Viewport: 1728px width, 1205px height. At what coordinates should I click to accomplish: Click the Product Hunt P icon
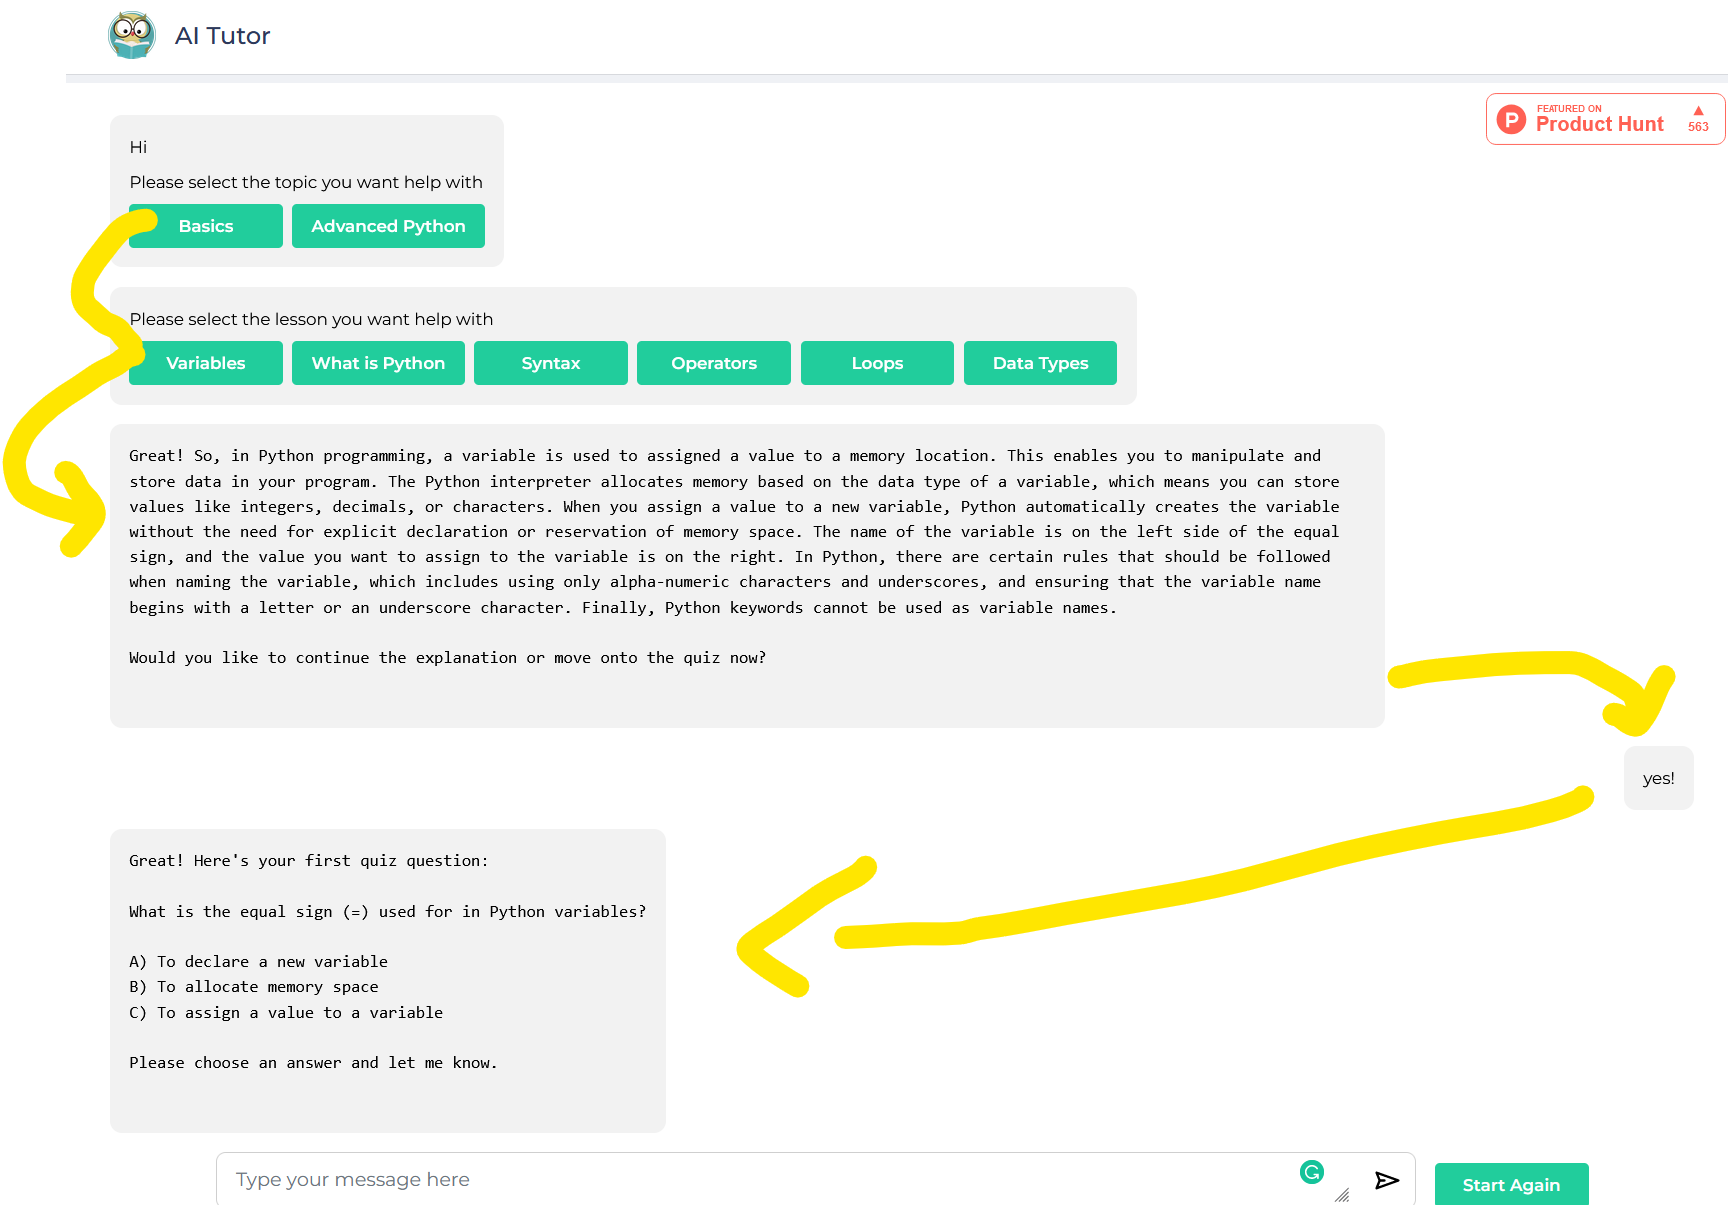coord(1512,119)
